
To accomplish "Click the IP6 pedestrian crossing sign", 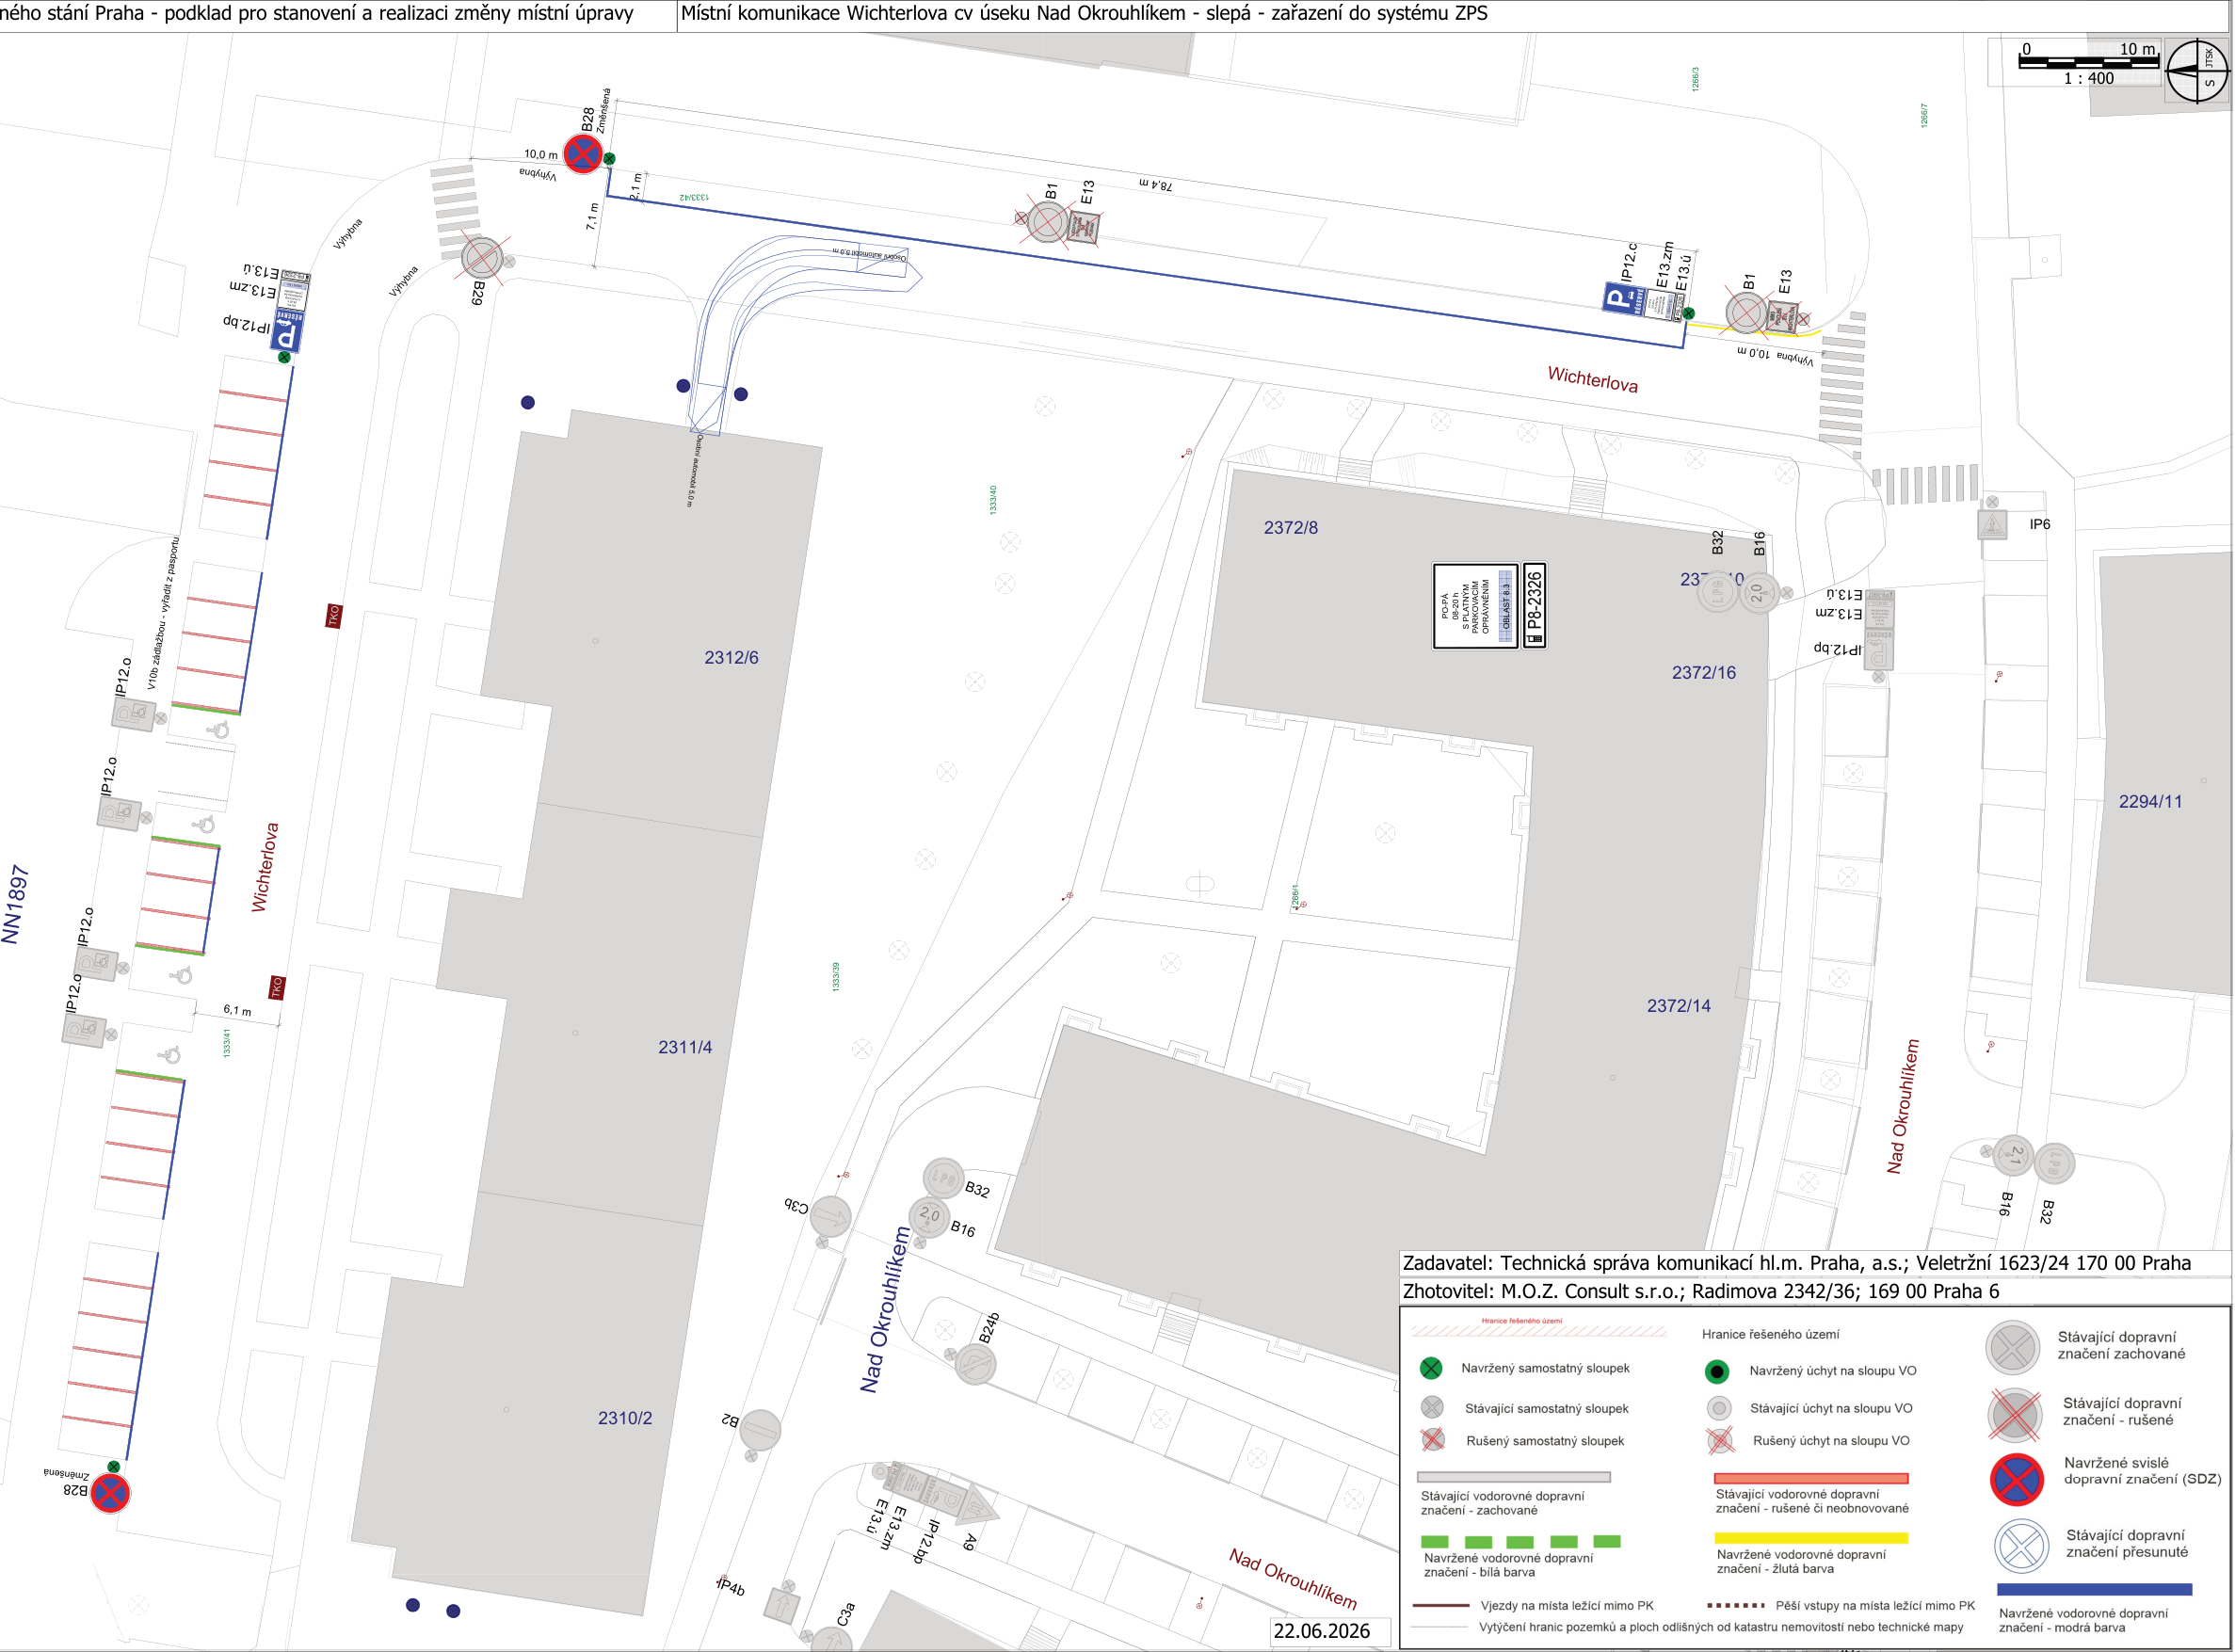I will pos(1993,524).
